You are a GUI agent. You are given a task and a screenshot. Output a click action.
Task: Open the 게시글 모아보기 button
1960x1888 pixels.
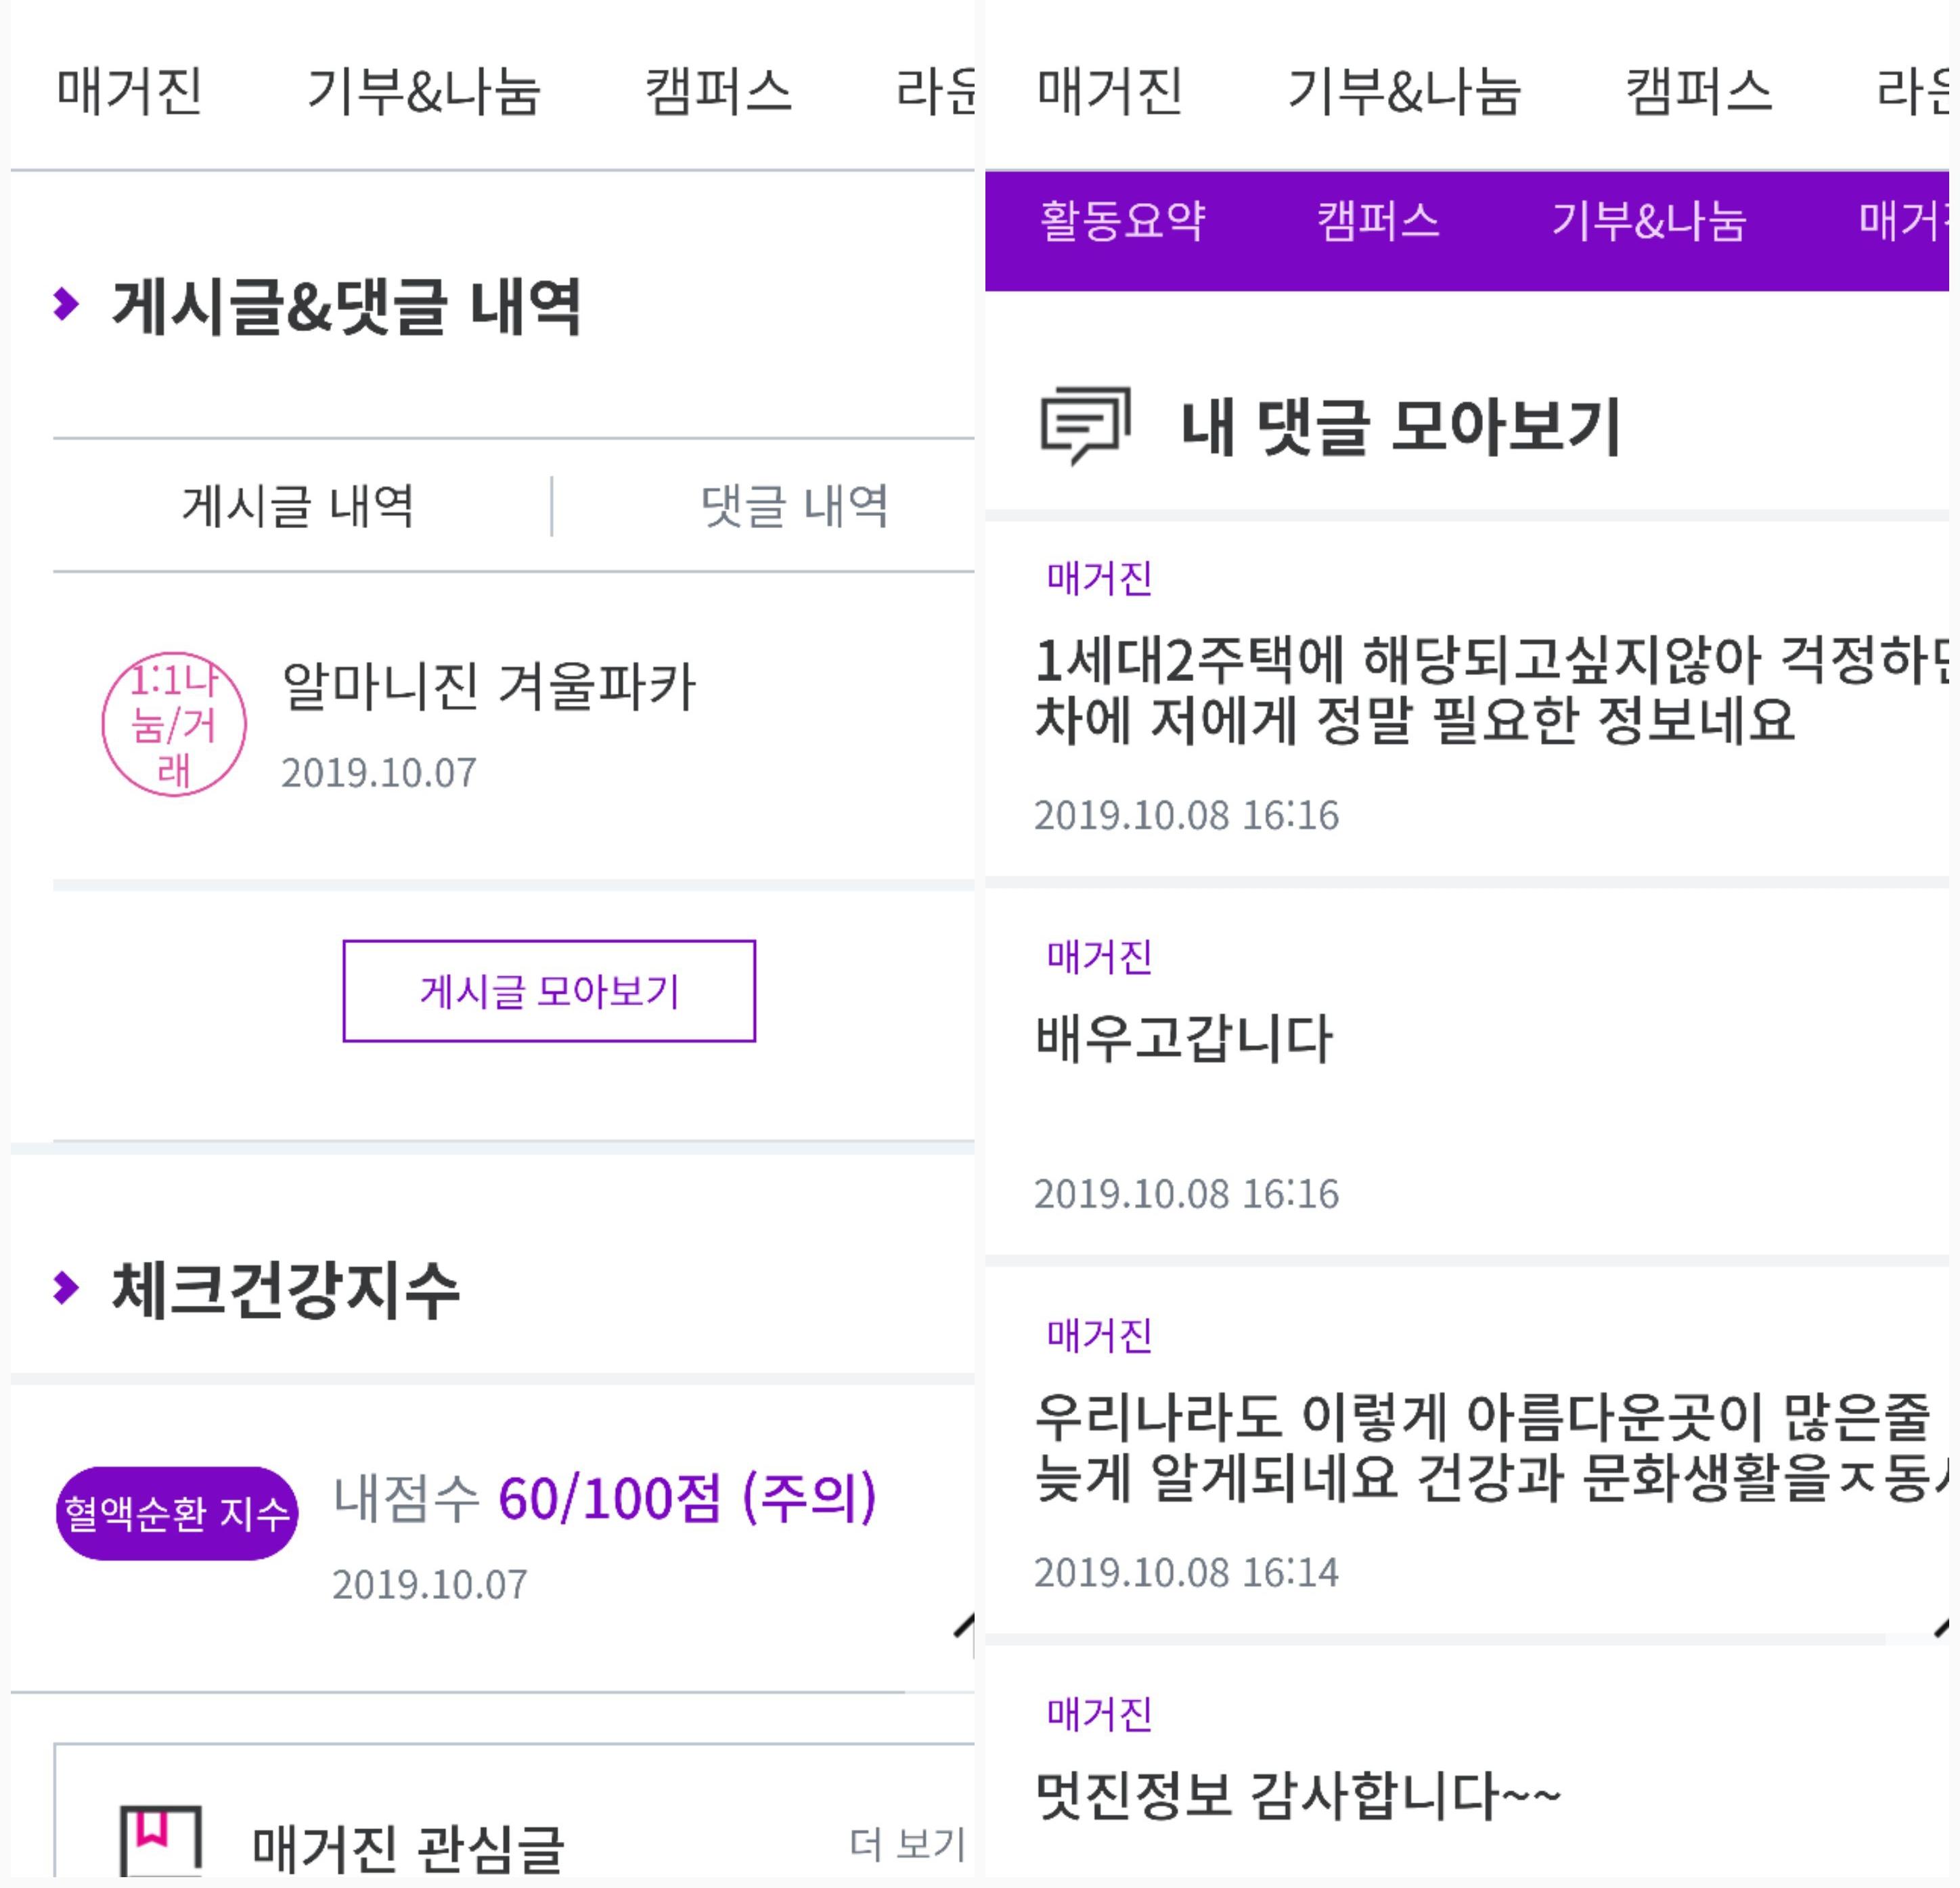[549, 991]
